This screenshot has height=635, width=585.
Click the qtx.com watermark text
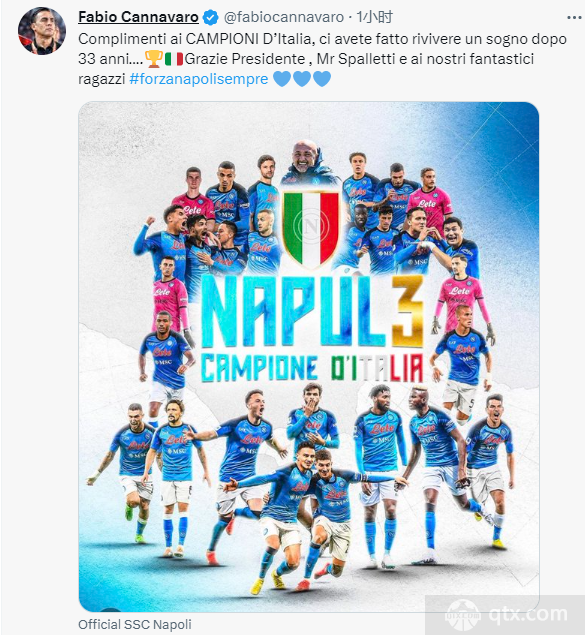528,615
